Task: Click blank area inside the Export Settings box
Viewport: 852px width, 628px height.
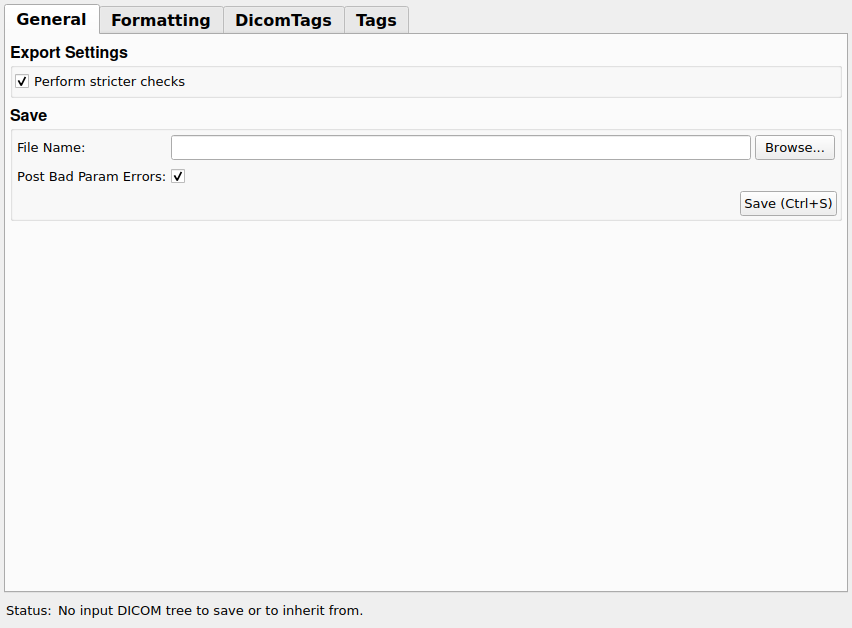Action: pos(500,82)
